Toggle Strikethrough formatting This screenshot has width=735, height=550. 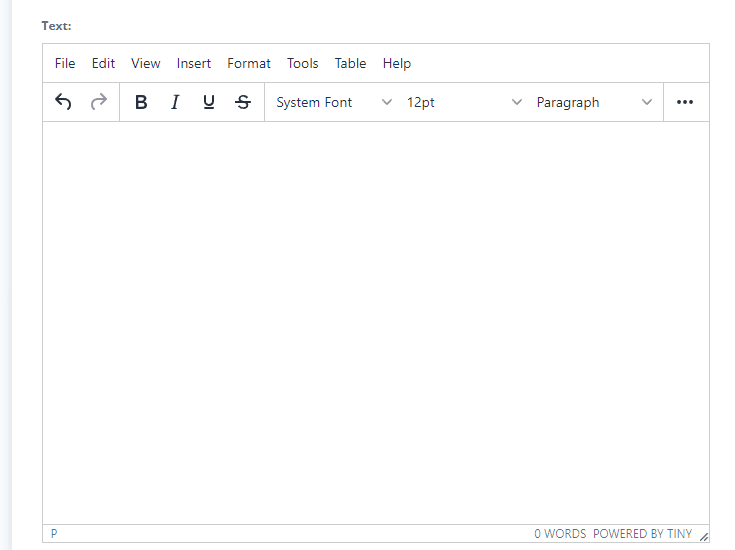pos(243,102)
